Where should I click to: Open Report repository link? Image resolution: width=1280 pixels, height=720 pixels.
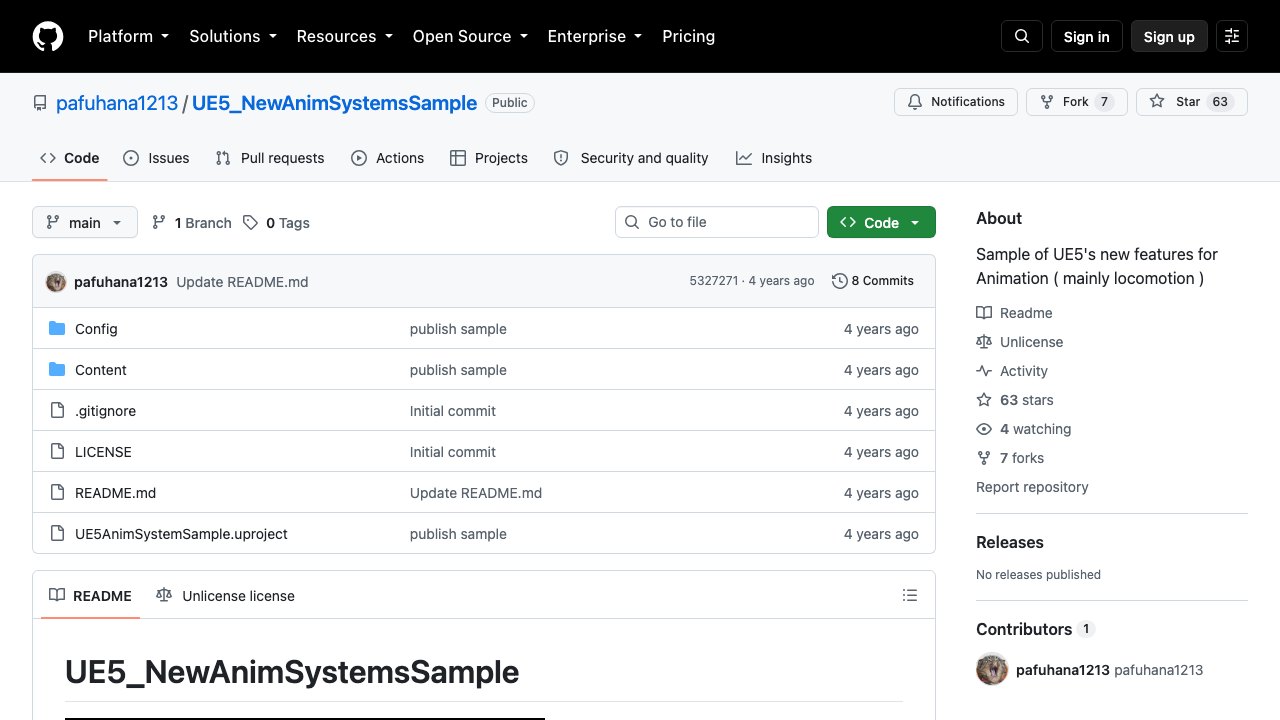(x=1032, y=487)
